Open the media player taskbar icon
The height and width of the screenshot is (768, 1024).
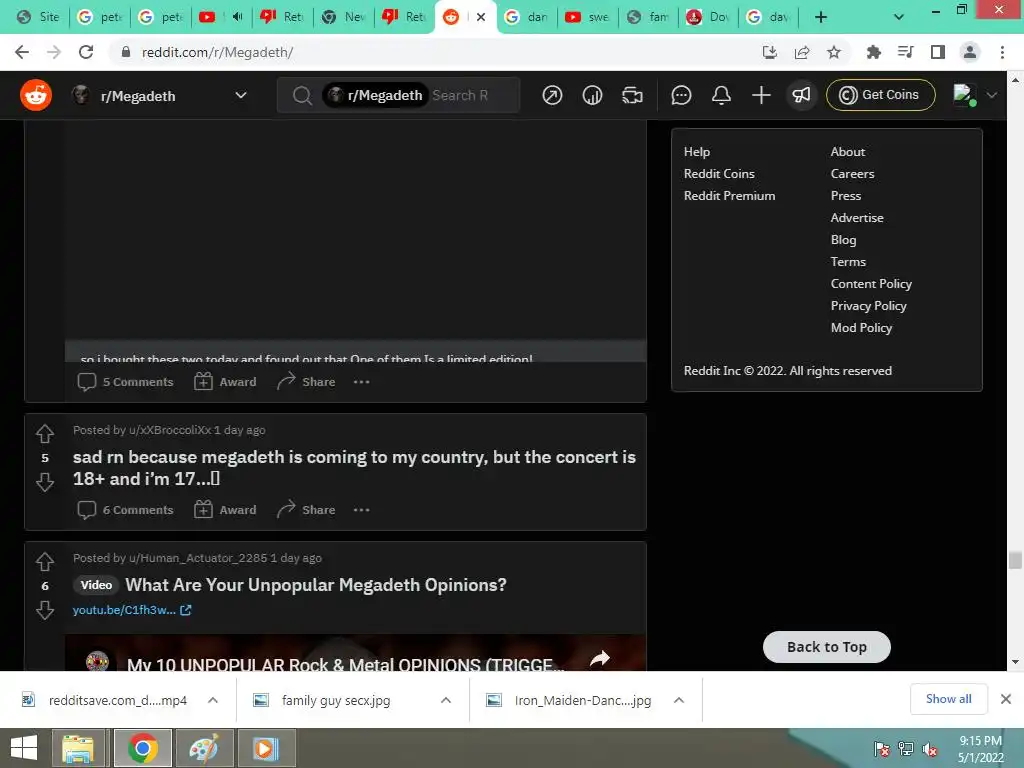click(266, 748)
